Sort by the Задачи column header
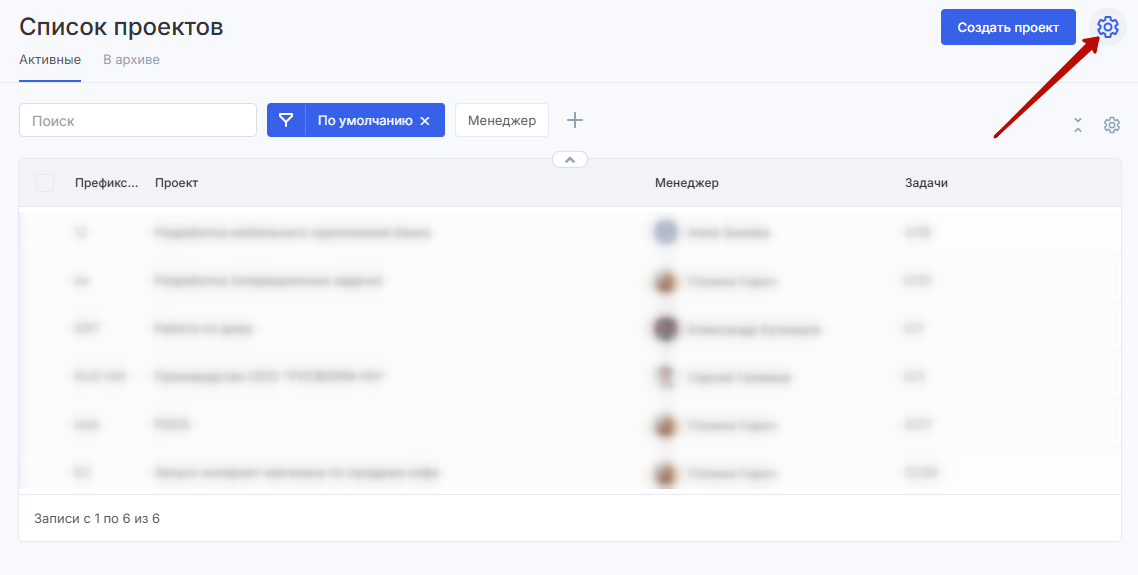Image resolution: width=1138 pixels, height=575 pixels. (x=925, y=183)
